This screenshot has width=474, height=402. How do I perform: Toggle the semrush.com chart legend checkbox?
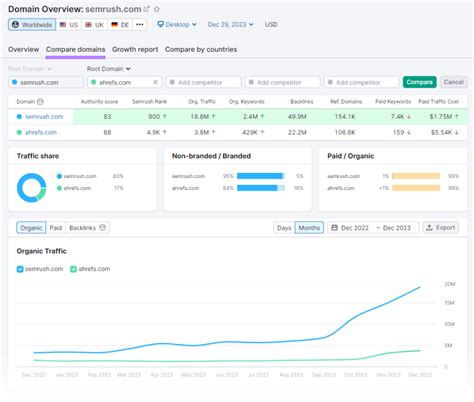coord(20,269)
